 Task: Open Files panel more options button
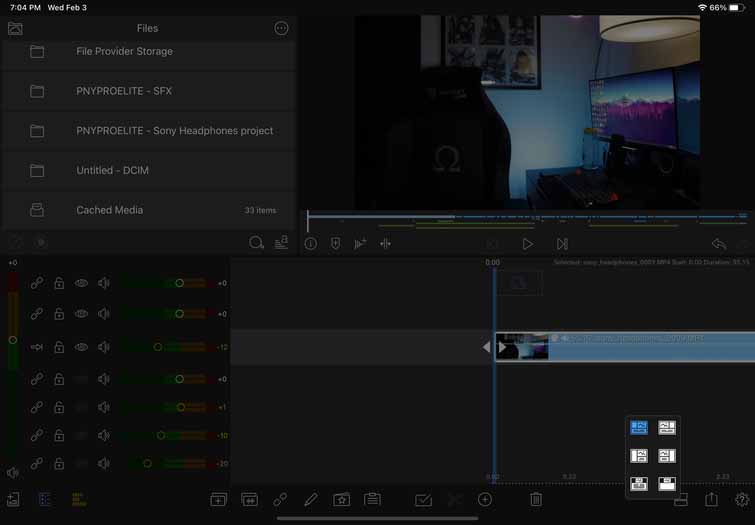[281, 28]
